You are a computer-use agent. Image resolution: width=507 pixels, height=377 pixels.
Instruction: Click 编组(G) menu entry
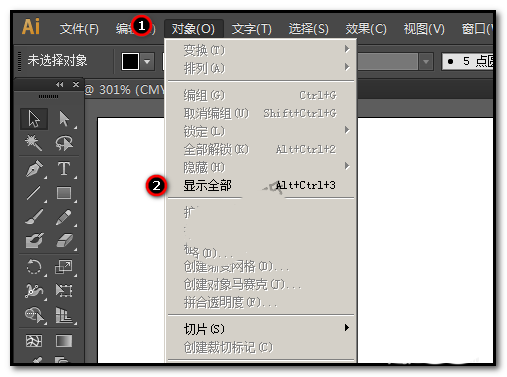coord(261,95)
